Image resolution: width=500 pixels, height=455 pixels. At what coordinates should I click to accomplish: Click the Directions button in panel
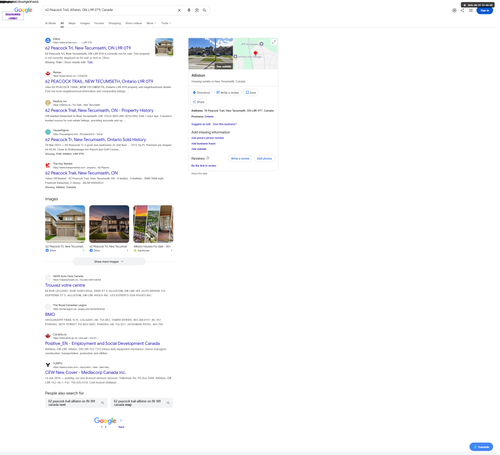pyautogui.click(x=201, y=93)
